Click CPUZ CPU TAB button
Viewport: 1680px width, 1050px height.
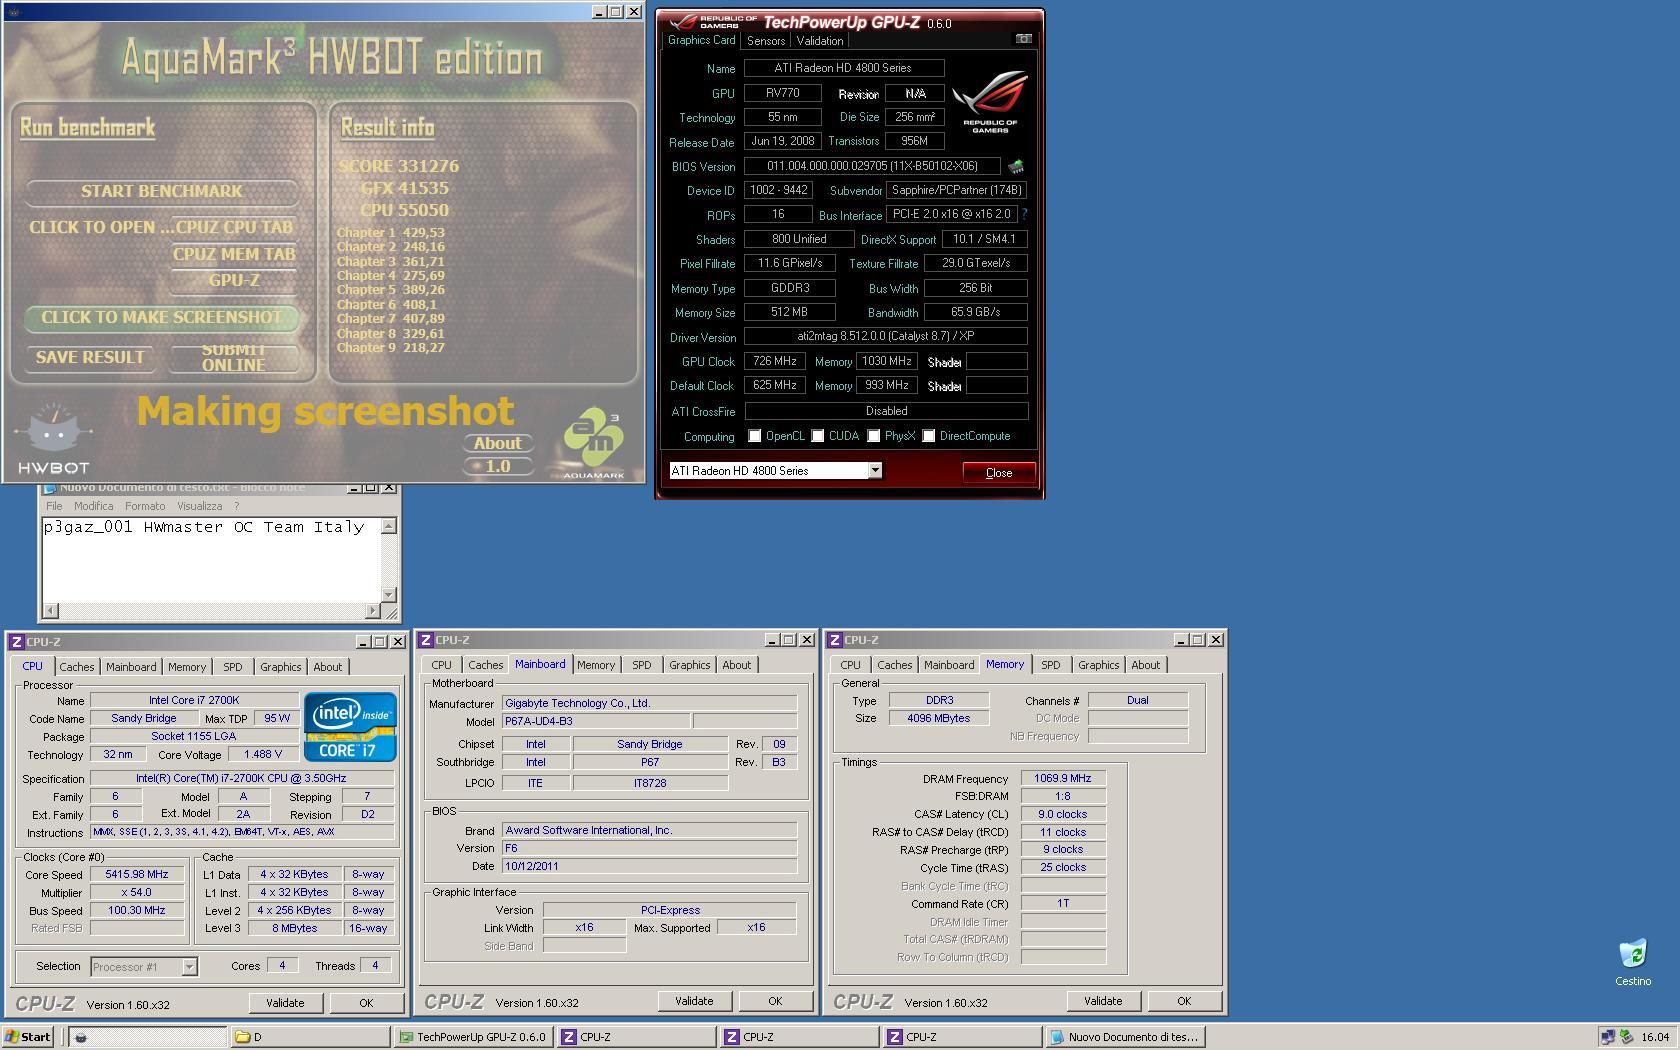click(x=235, y=227)
